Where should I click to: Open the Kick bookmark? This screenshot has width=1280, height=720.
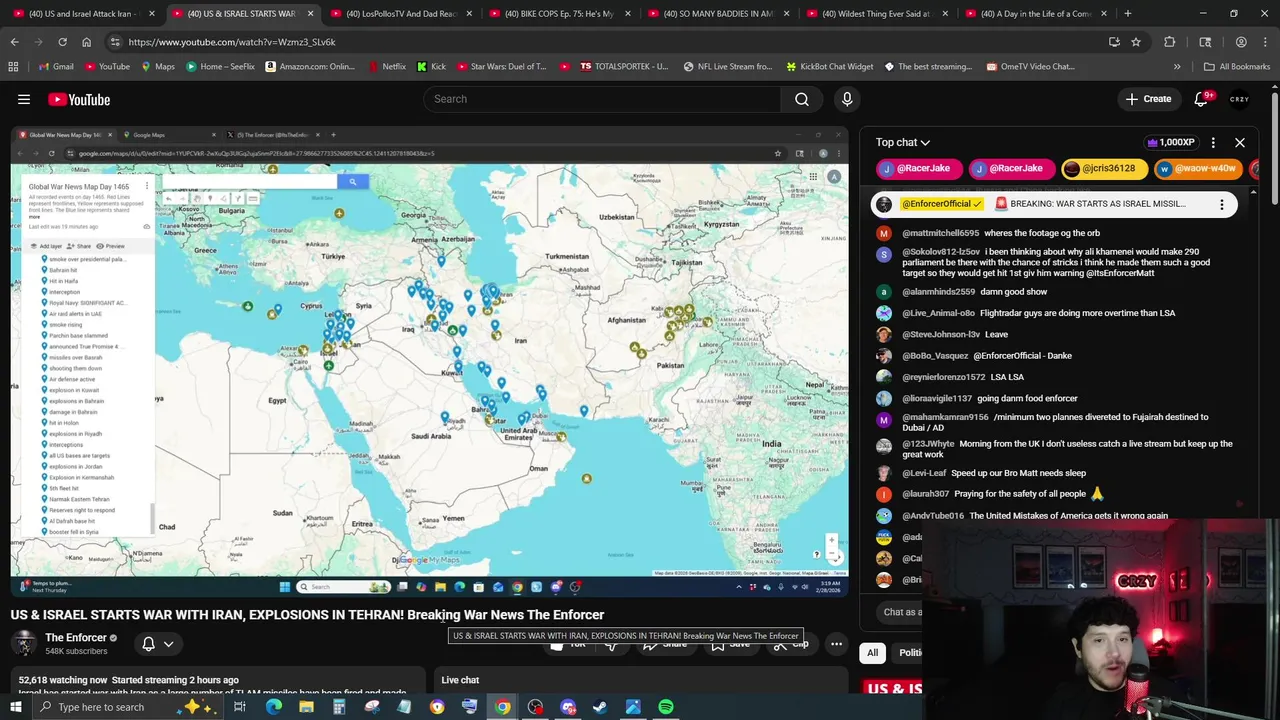[x=431, y=66]
